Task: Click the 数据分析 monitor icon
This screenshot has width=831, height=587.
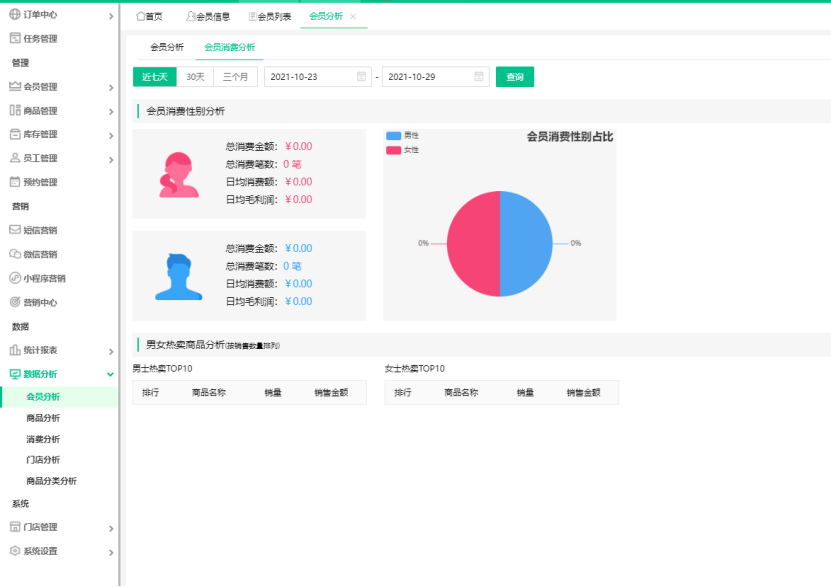Action: coord(15,374)
